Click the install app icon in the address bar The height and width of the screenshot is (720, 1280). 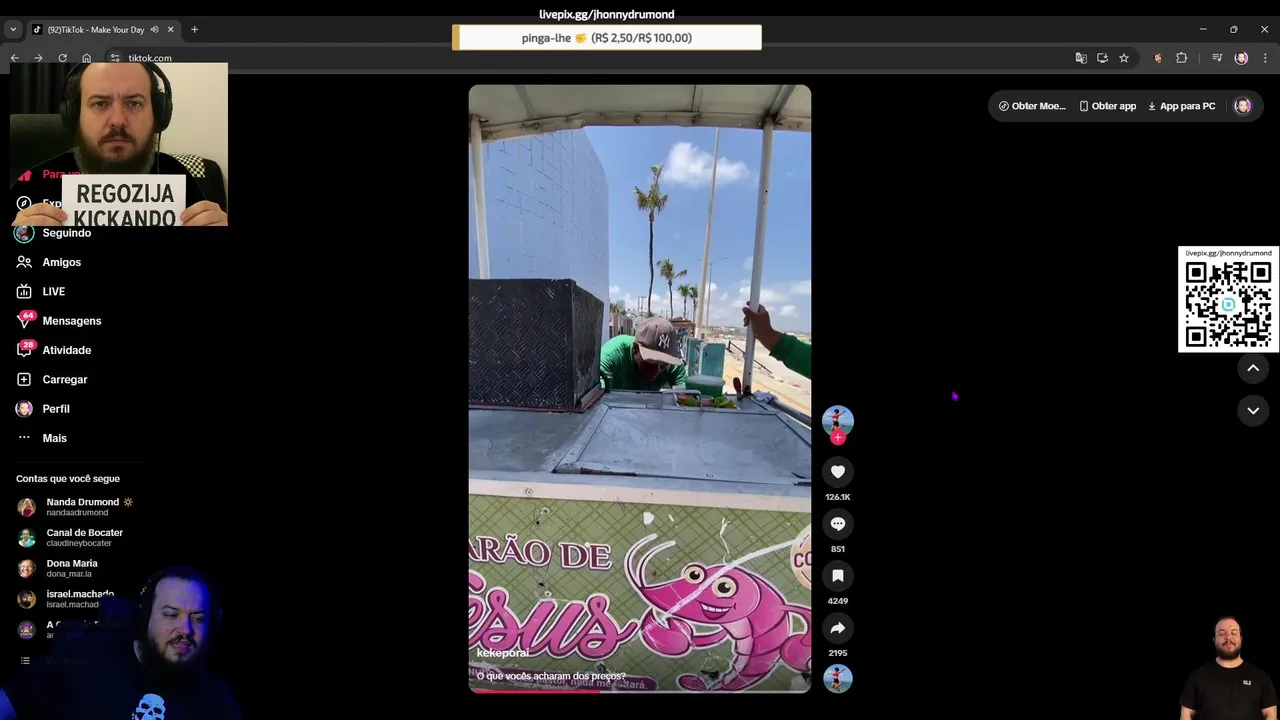tap(1102, 58)
